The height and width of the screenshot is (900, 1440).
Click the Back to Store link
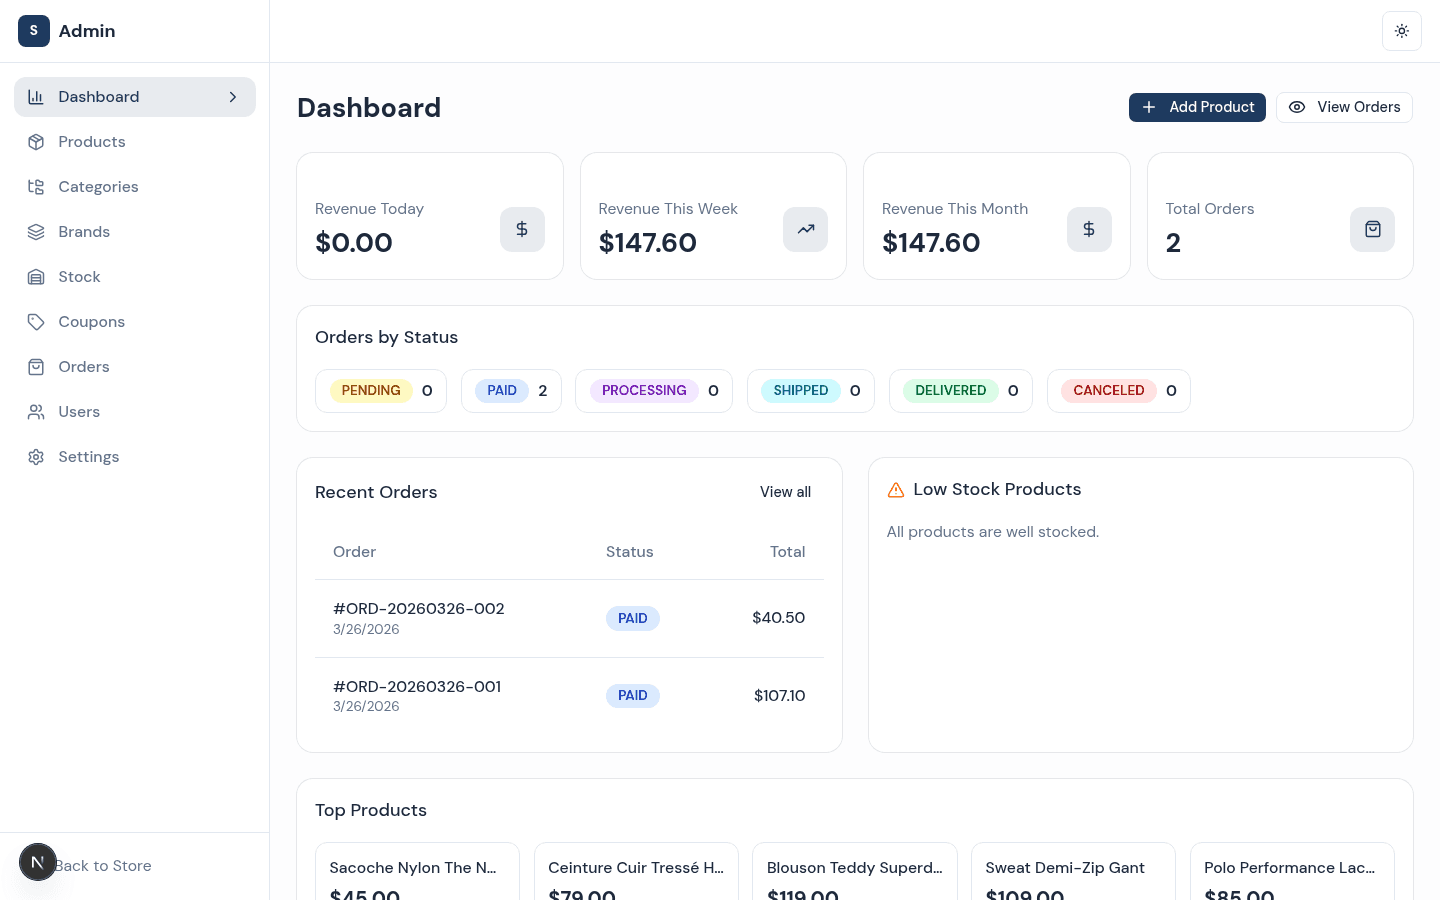(102, 866)
